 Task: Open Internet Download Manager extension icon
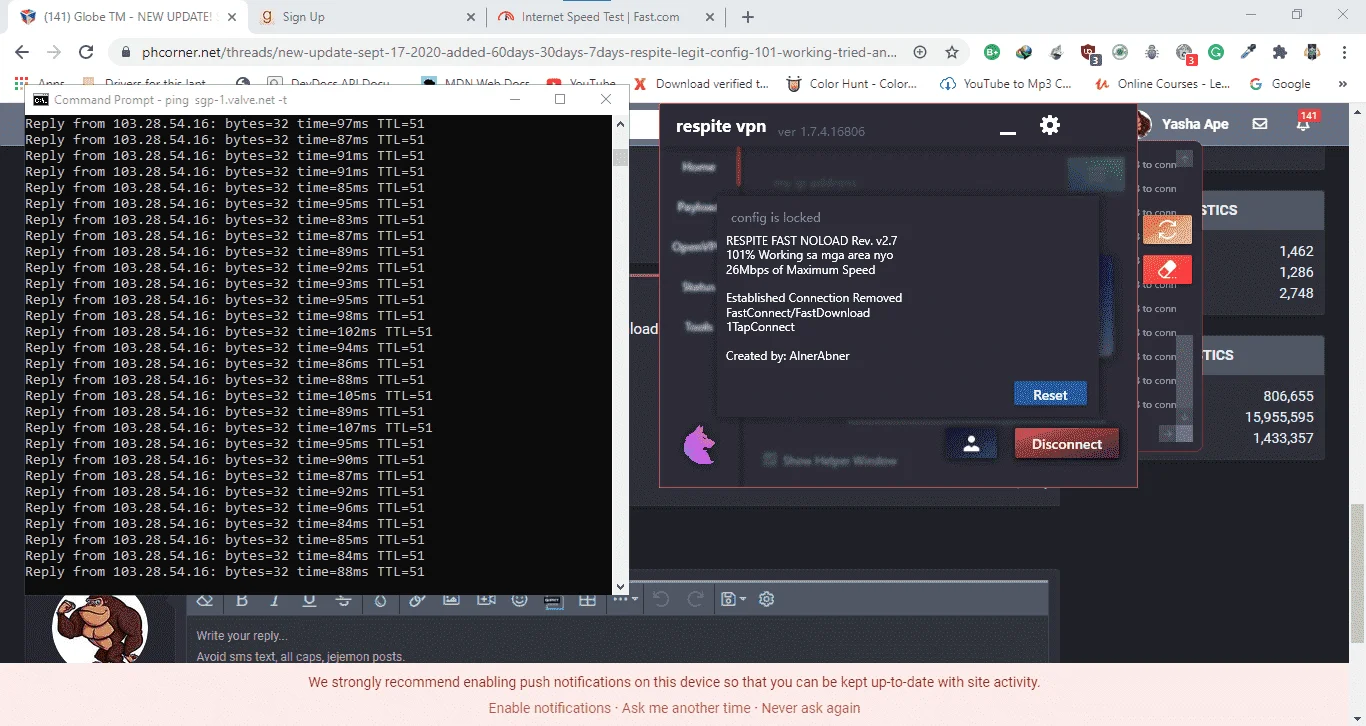pos(1024,52)
